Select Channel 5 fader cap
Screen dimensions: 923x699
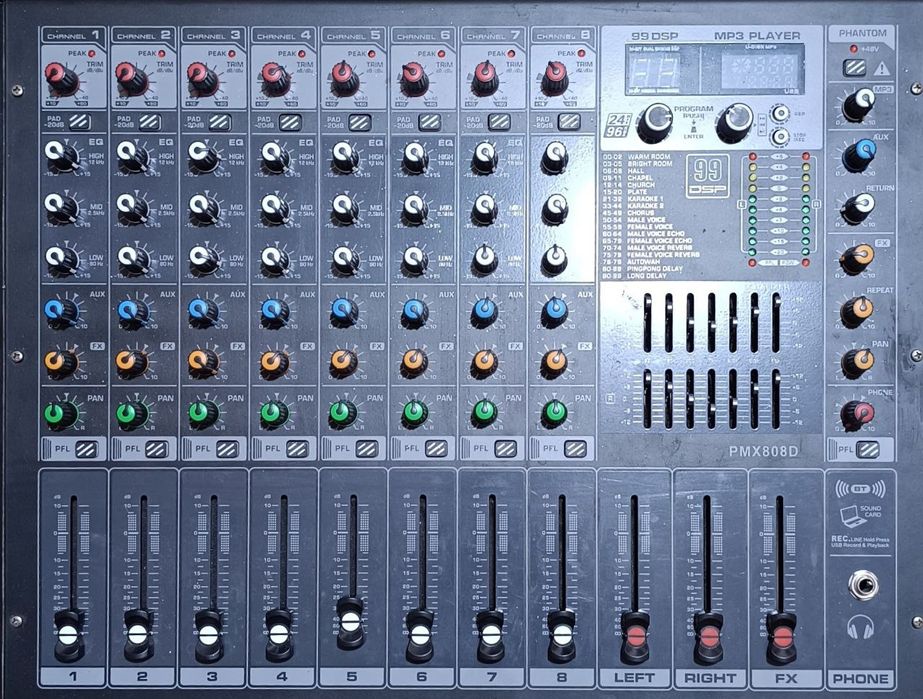point(350,622)
